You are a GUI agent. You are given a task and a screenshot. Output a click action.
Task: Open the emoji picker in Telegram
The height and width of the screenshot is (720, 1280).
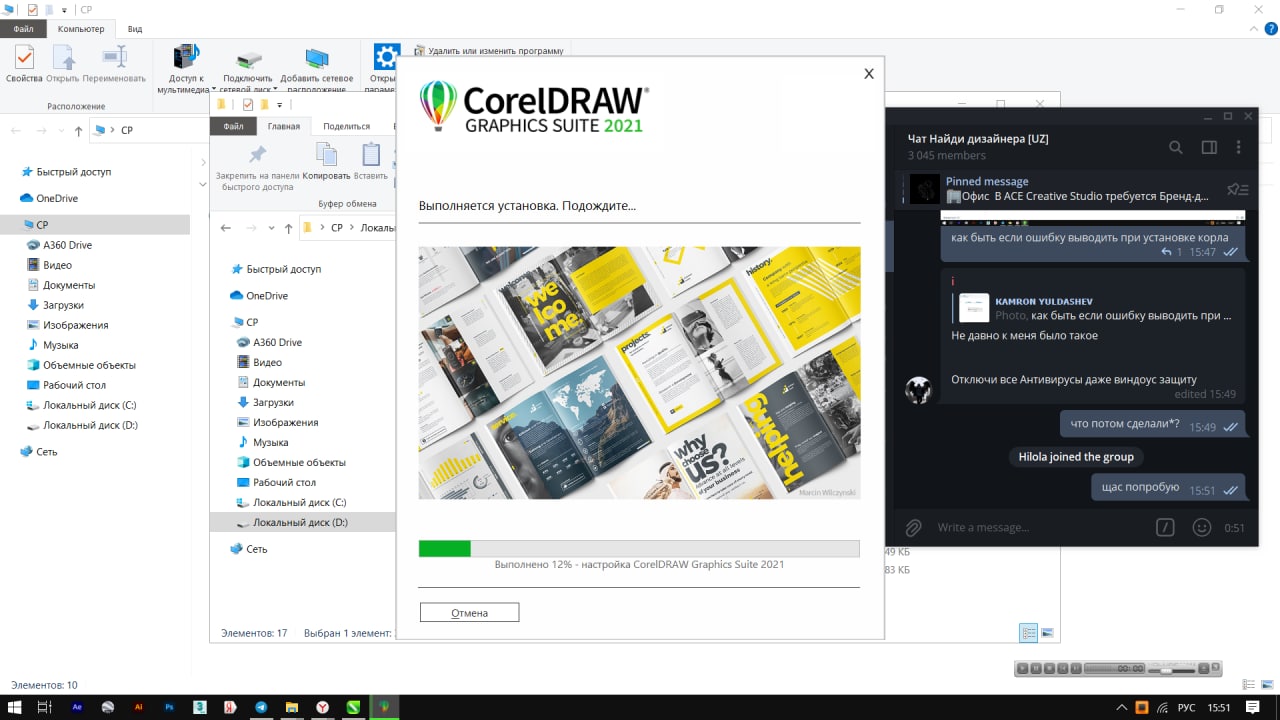(1202, 527)
